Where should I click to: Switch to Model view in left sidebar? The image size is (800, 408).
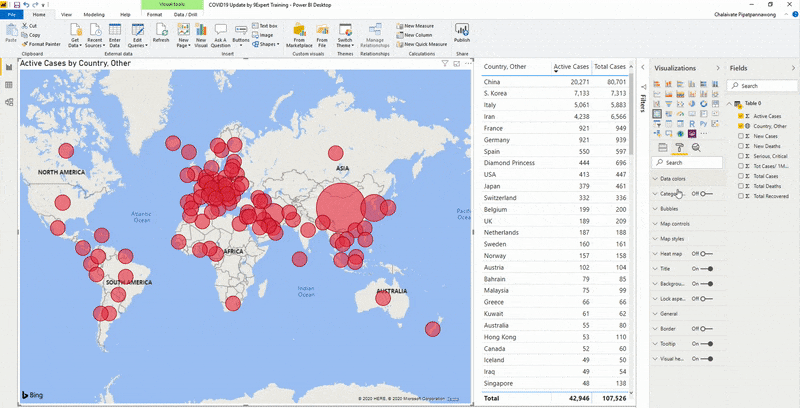pos(9,102)
